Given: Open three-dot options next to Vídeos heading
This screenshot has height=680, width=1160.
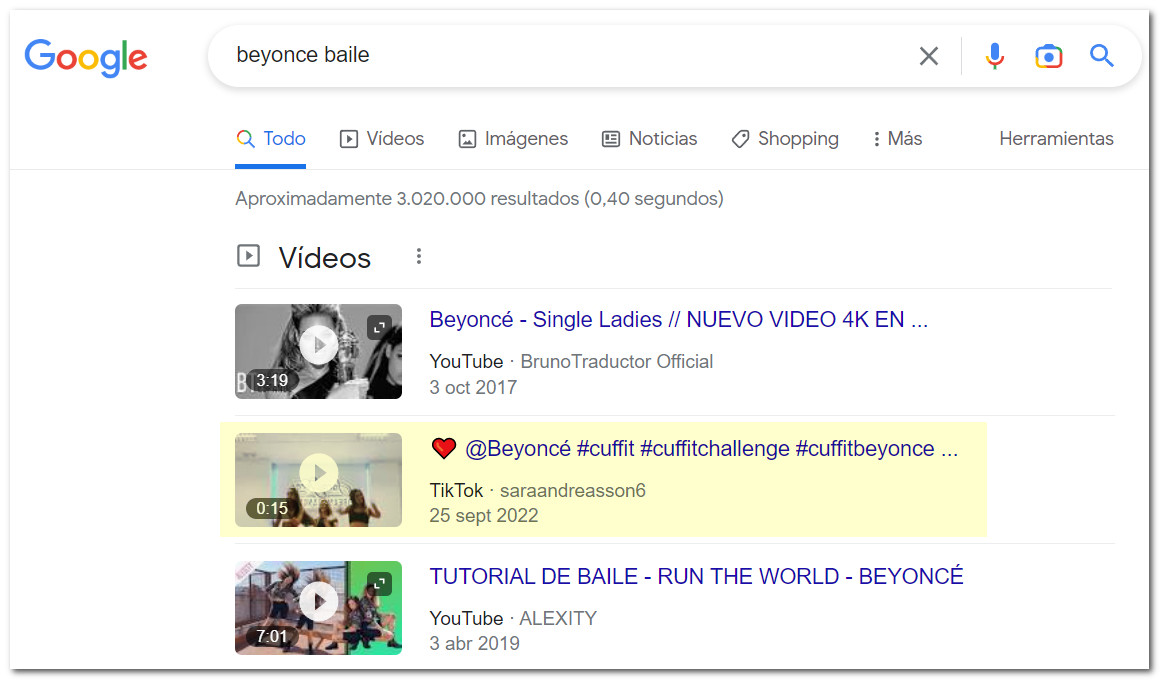Looking at the screenshot, I should tap(419, 257).
